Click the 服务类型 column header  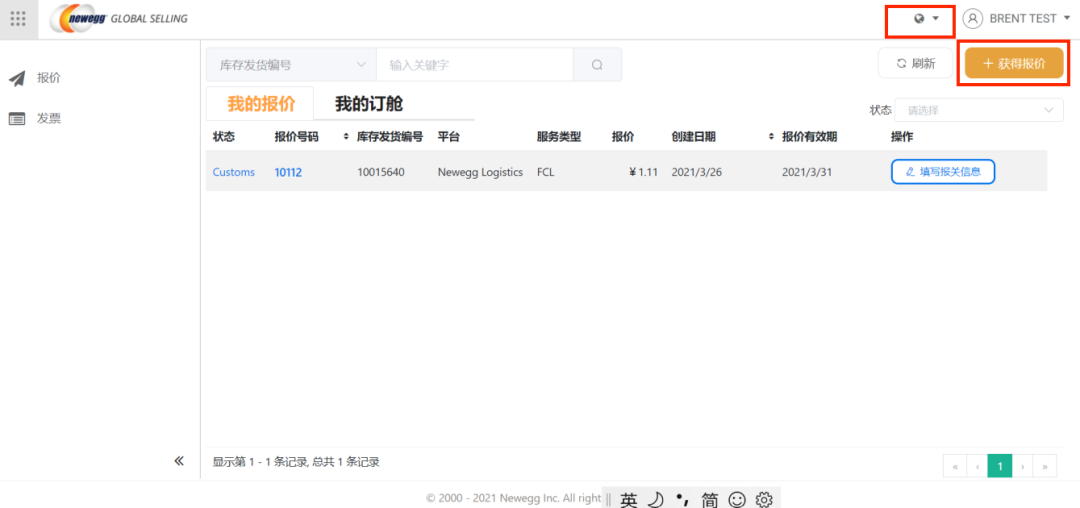(x=559, y=137)
